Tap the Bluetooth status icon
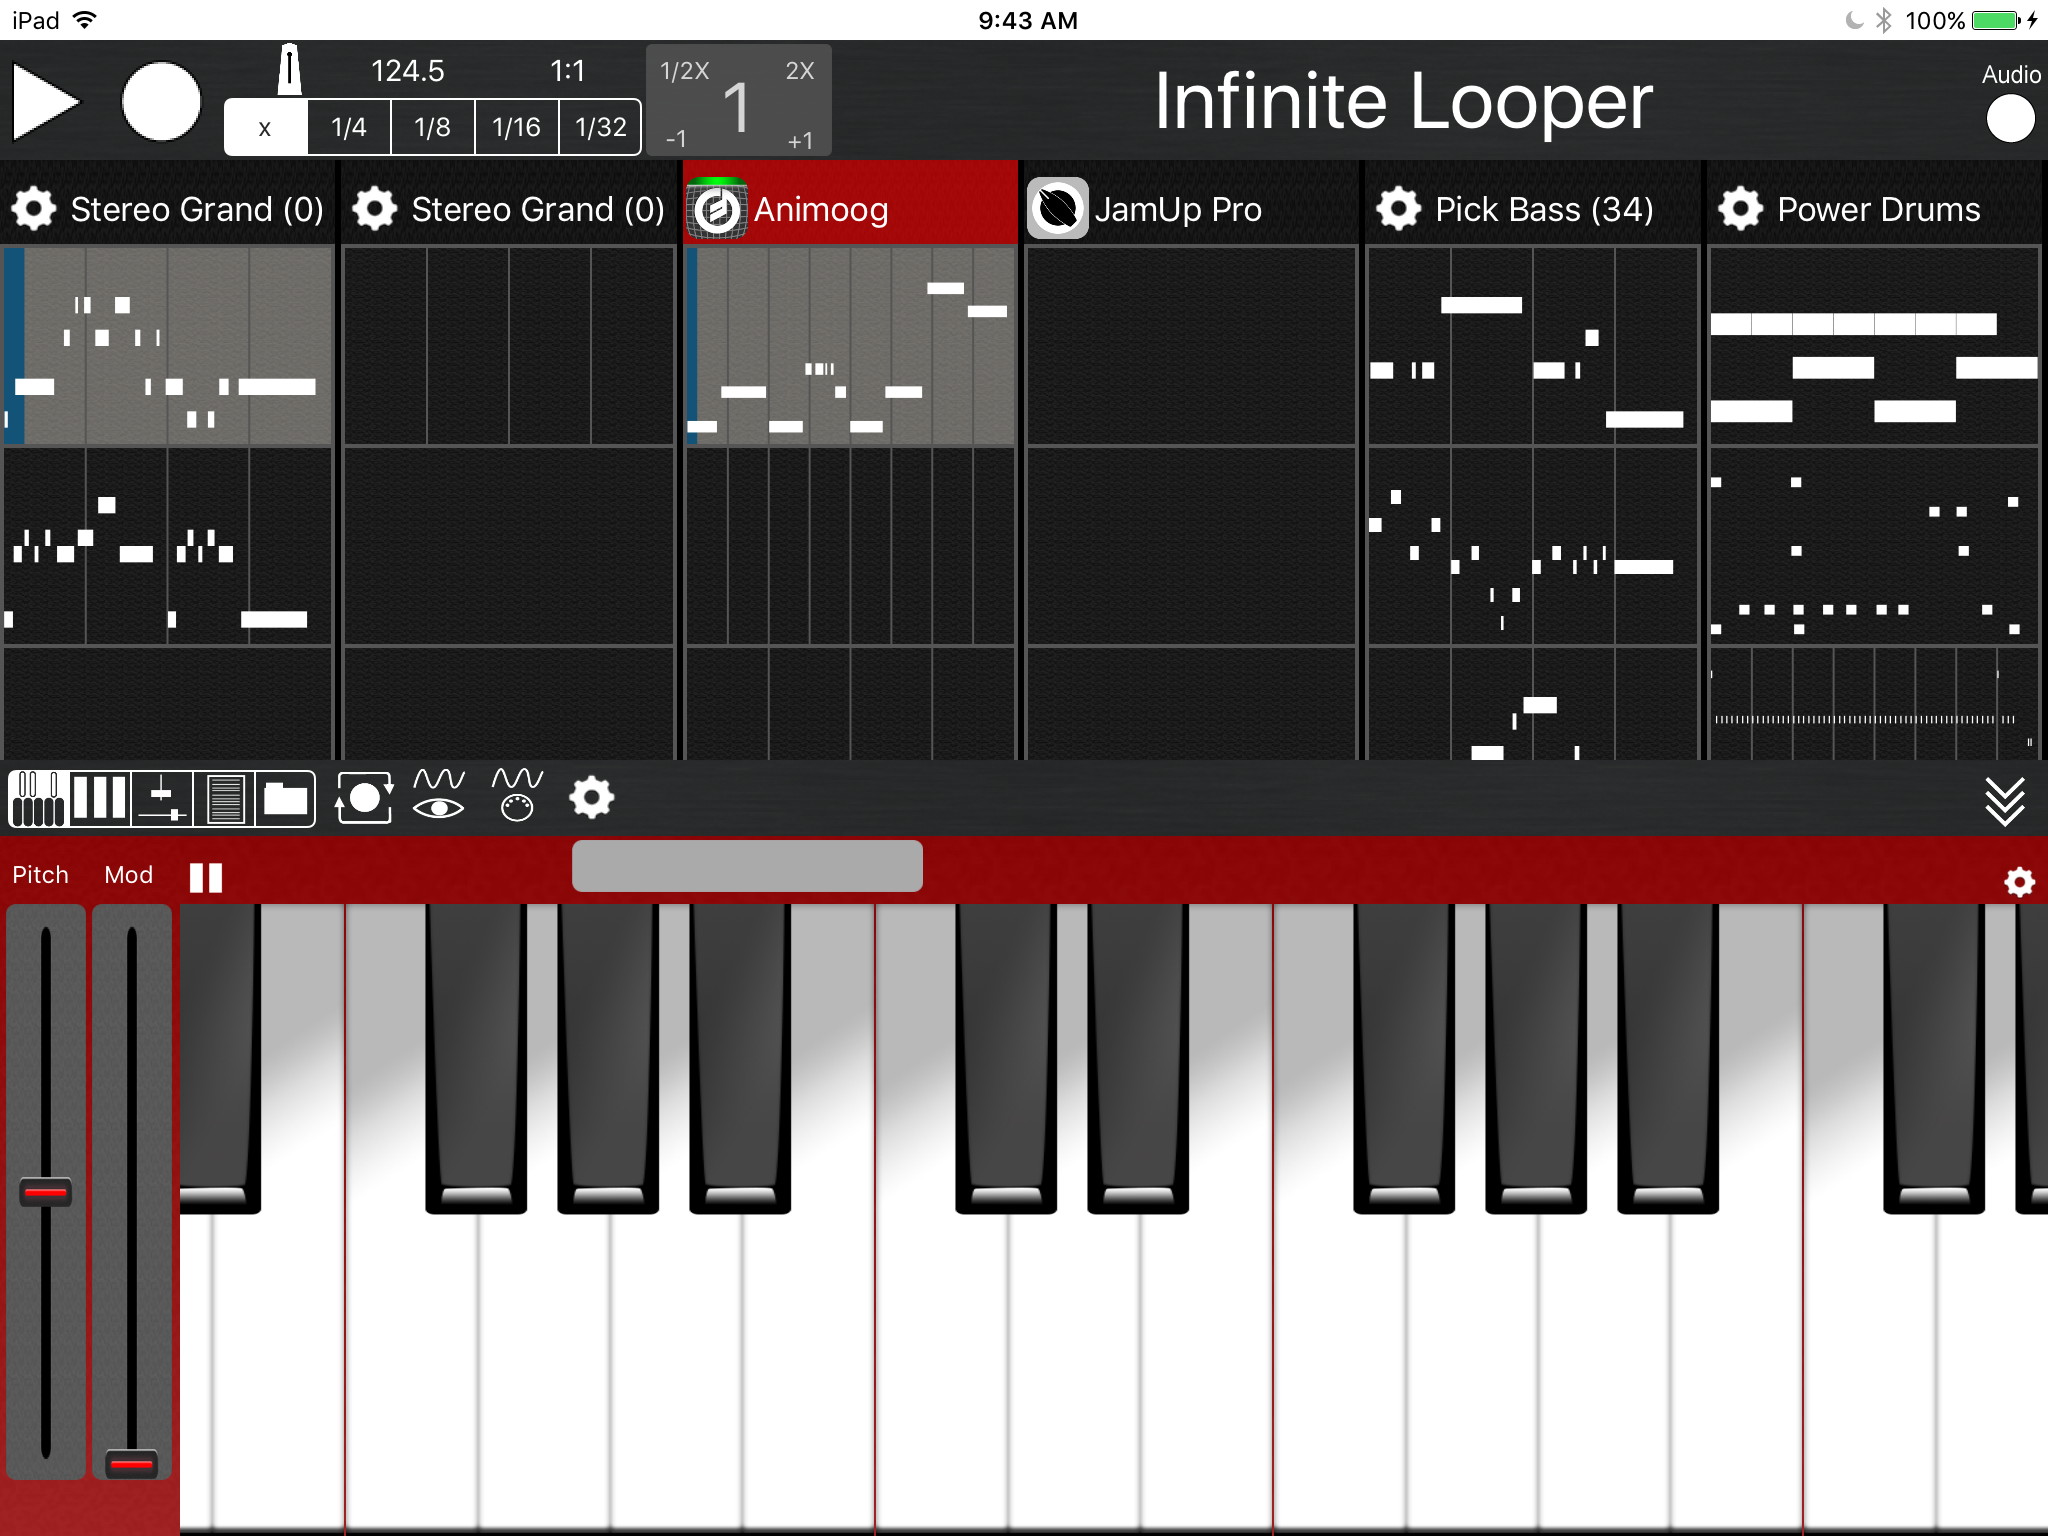2048x1536 pixels. (x=1884, y=20)
